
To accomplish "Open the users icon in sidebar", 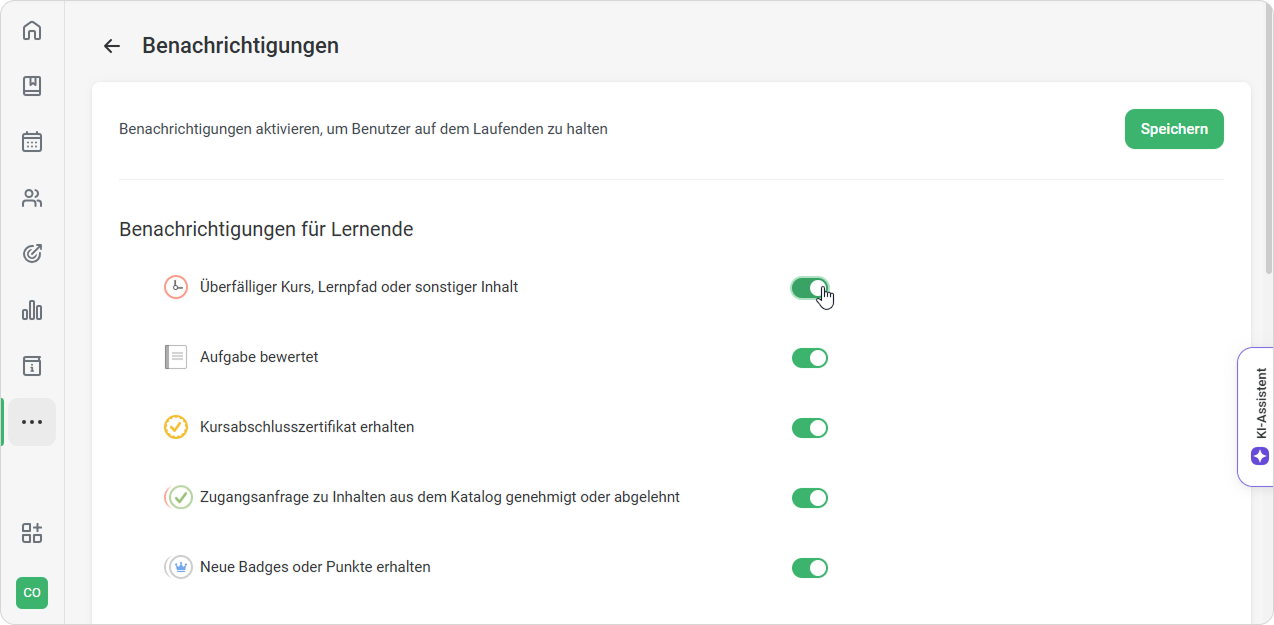I will 32,198.
